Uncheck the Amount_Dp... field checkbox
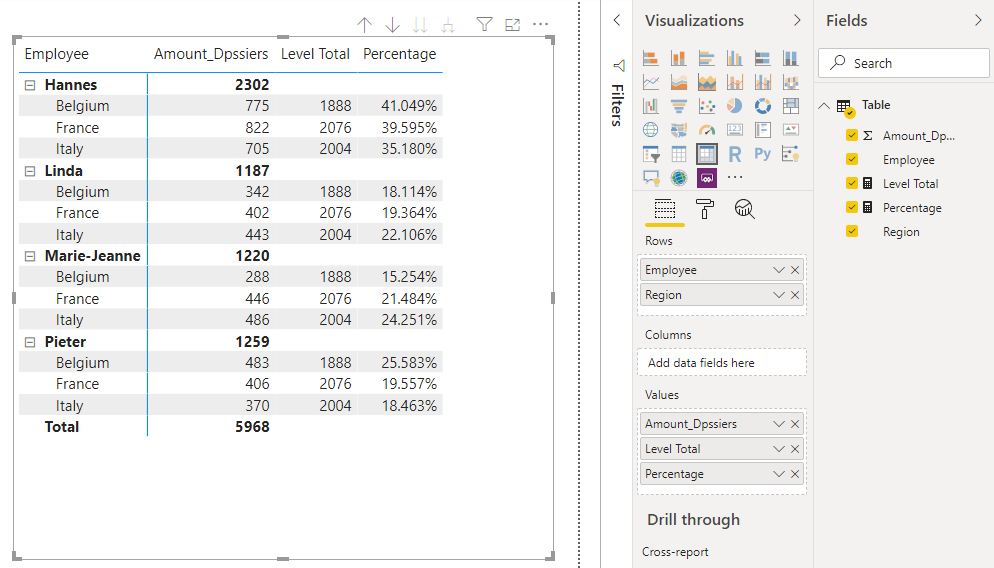The width and height of the screenshot is (994, 568). 852,135
